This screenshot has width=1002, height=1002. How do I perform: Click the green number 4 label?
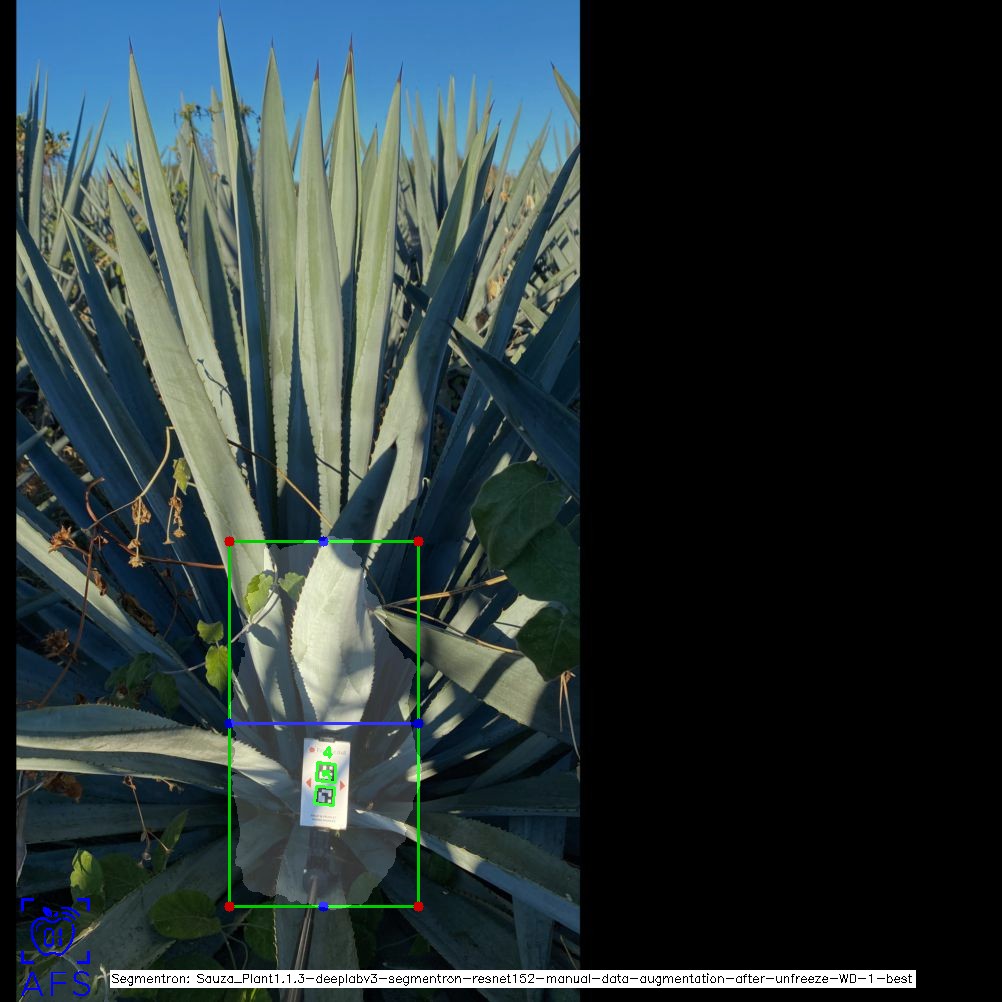(327, 752)
